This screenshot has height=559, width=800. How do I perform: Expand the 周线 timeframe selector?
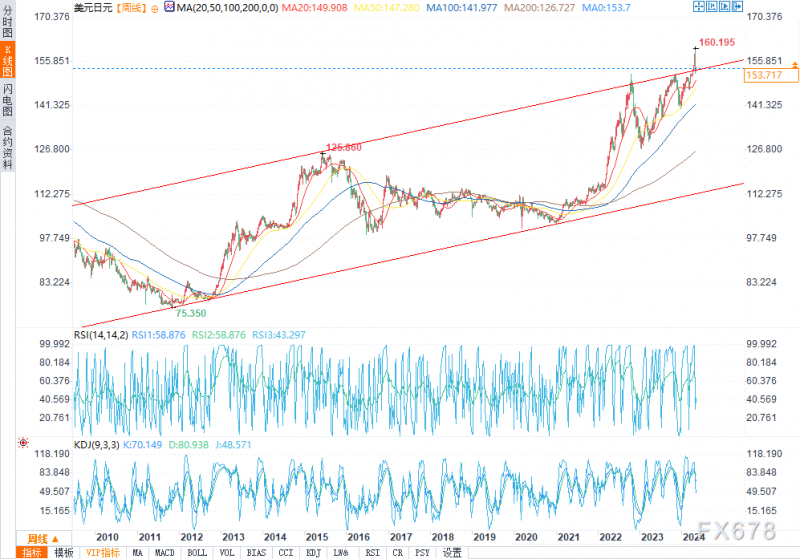pyautogui.click(x=43, y=539)
